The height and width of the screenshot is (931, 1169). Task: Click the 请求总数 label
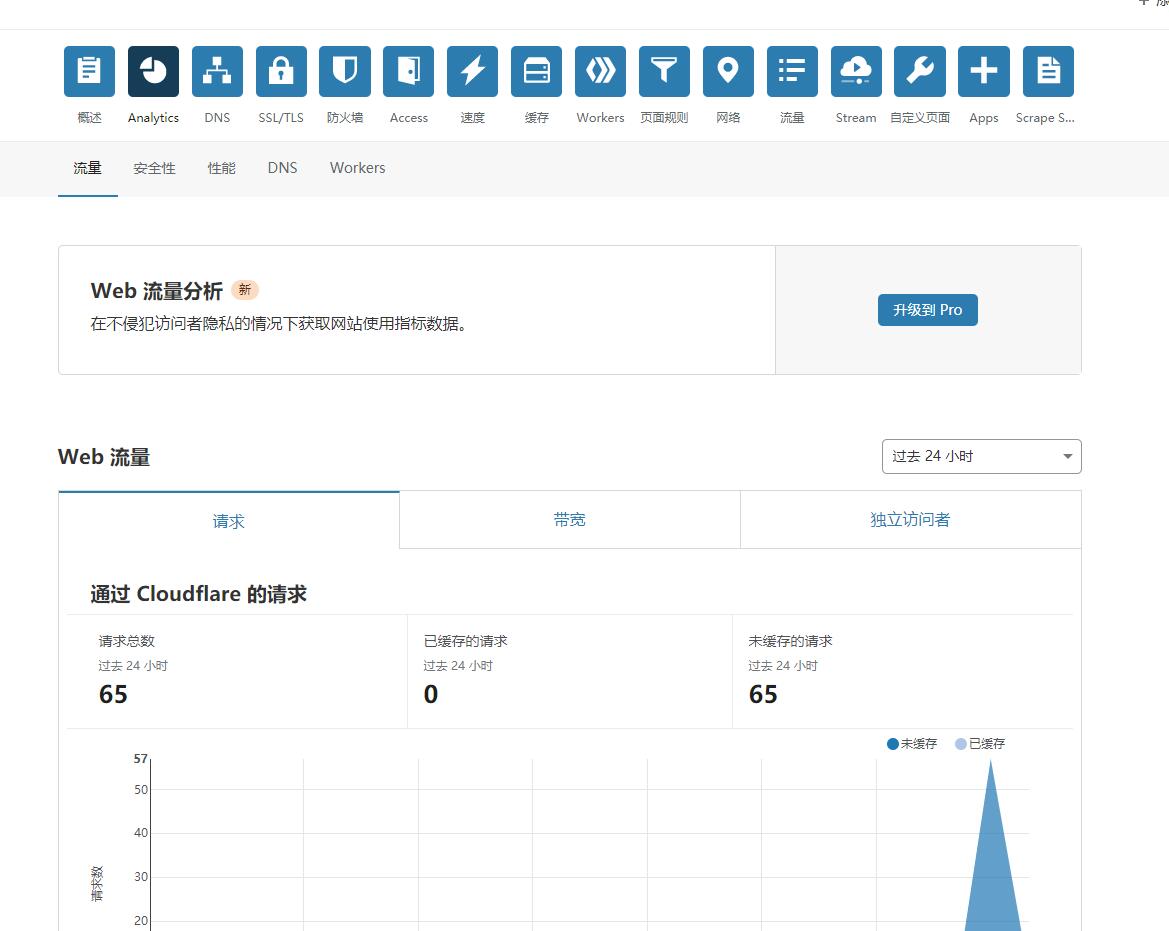127,641
